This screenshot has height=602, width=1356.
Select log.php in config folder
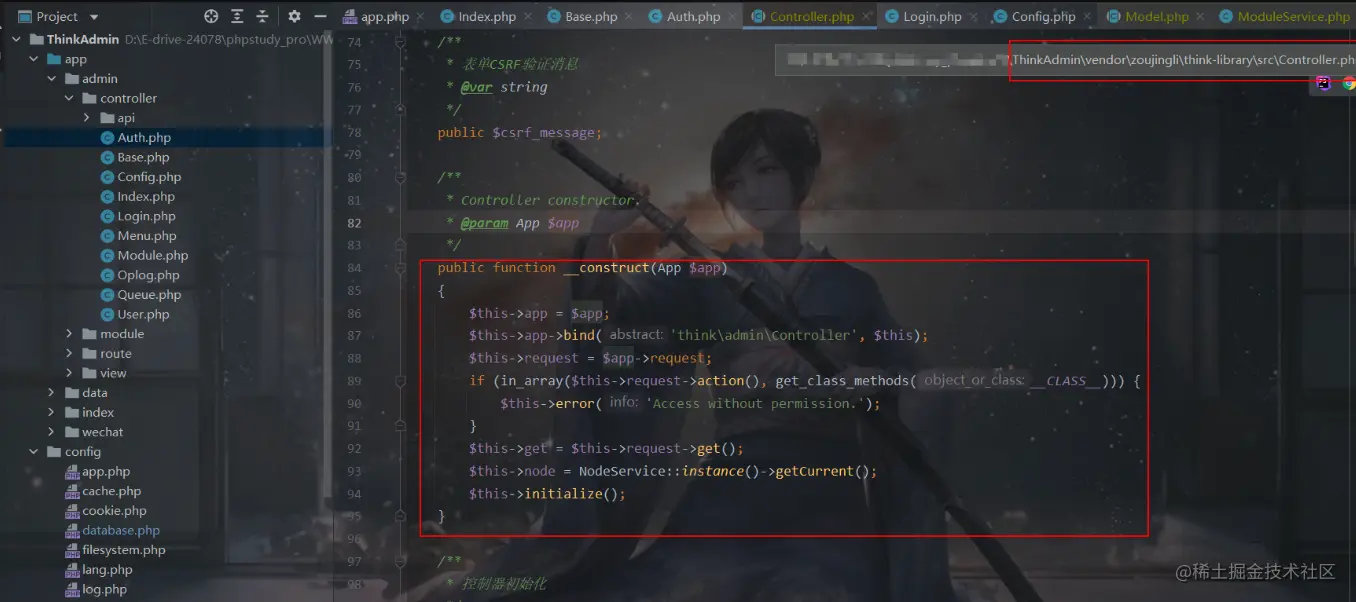(104, 589)
